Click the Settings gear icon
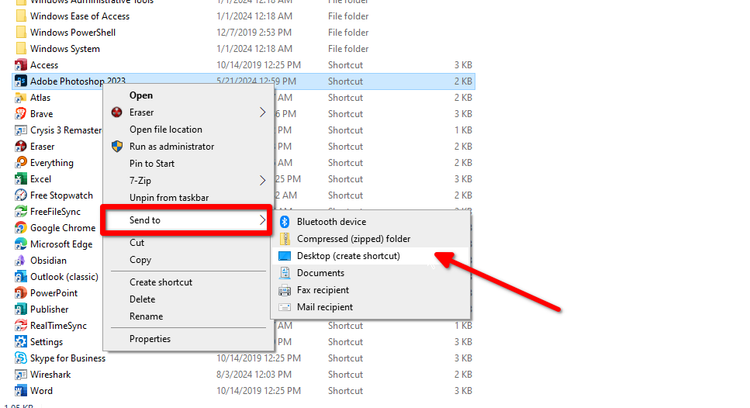This screenshot has height=408, width=750. 21,342
